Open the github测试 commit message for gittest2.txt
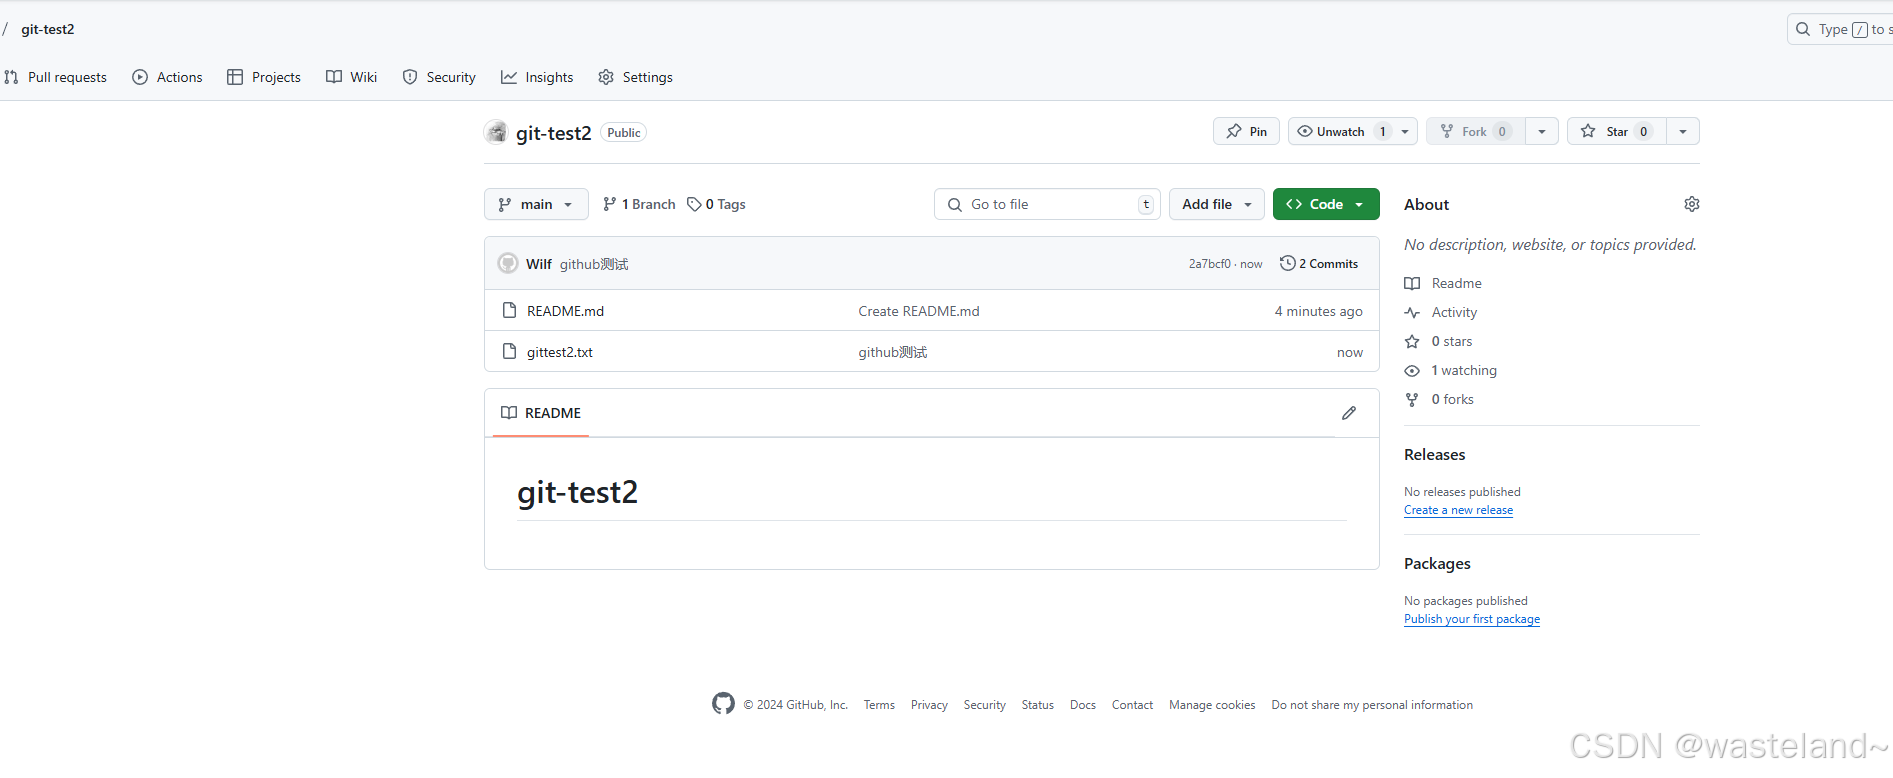The width and height of the screenshot is (1893, 778). point(893,352)
